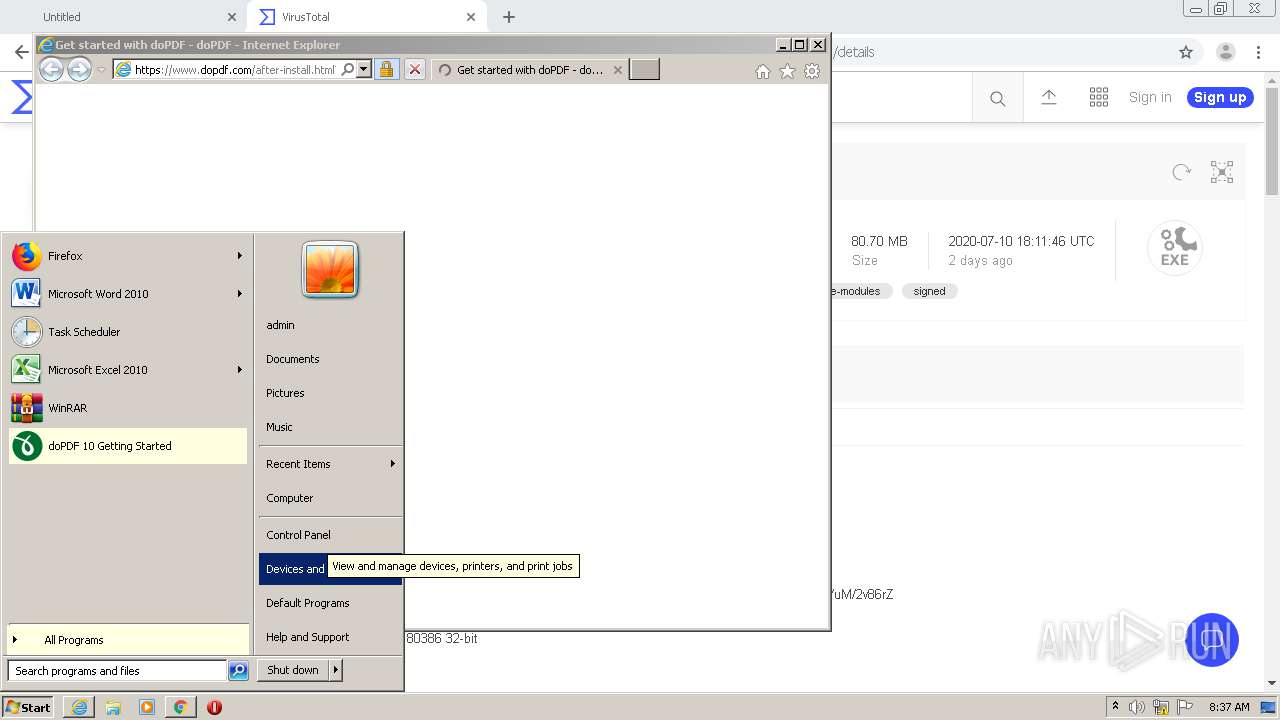The height and width of the screenshot is (720, 1280).
Task: Expand Microsoft Excel 2010 jump list arrow
Action: coord(239,370)
